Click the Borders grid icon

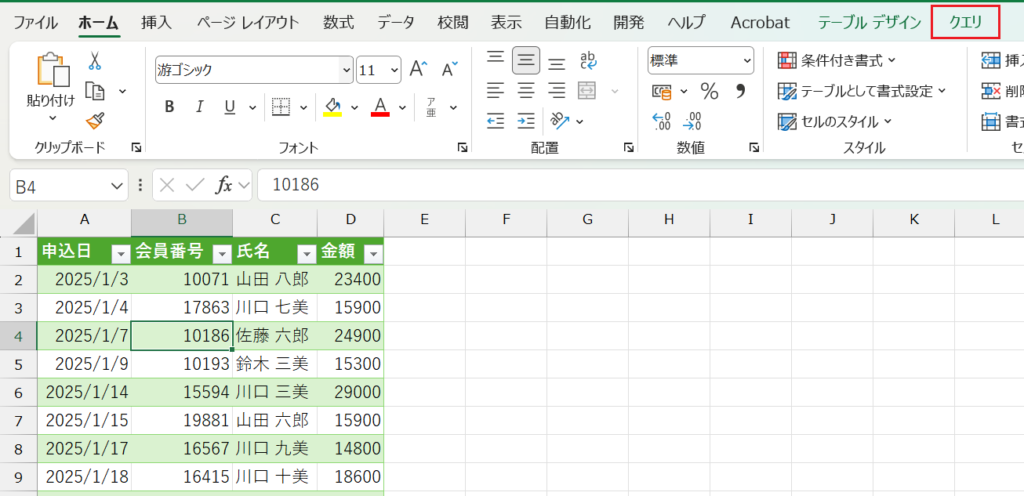click(x=281, y=107)
